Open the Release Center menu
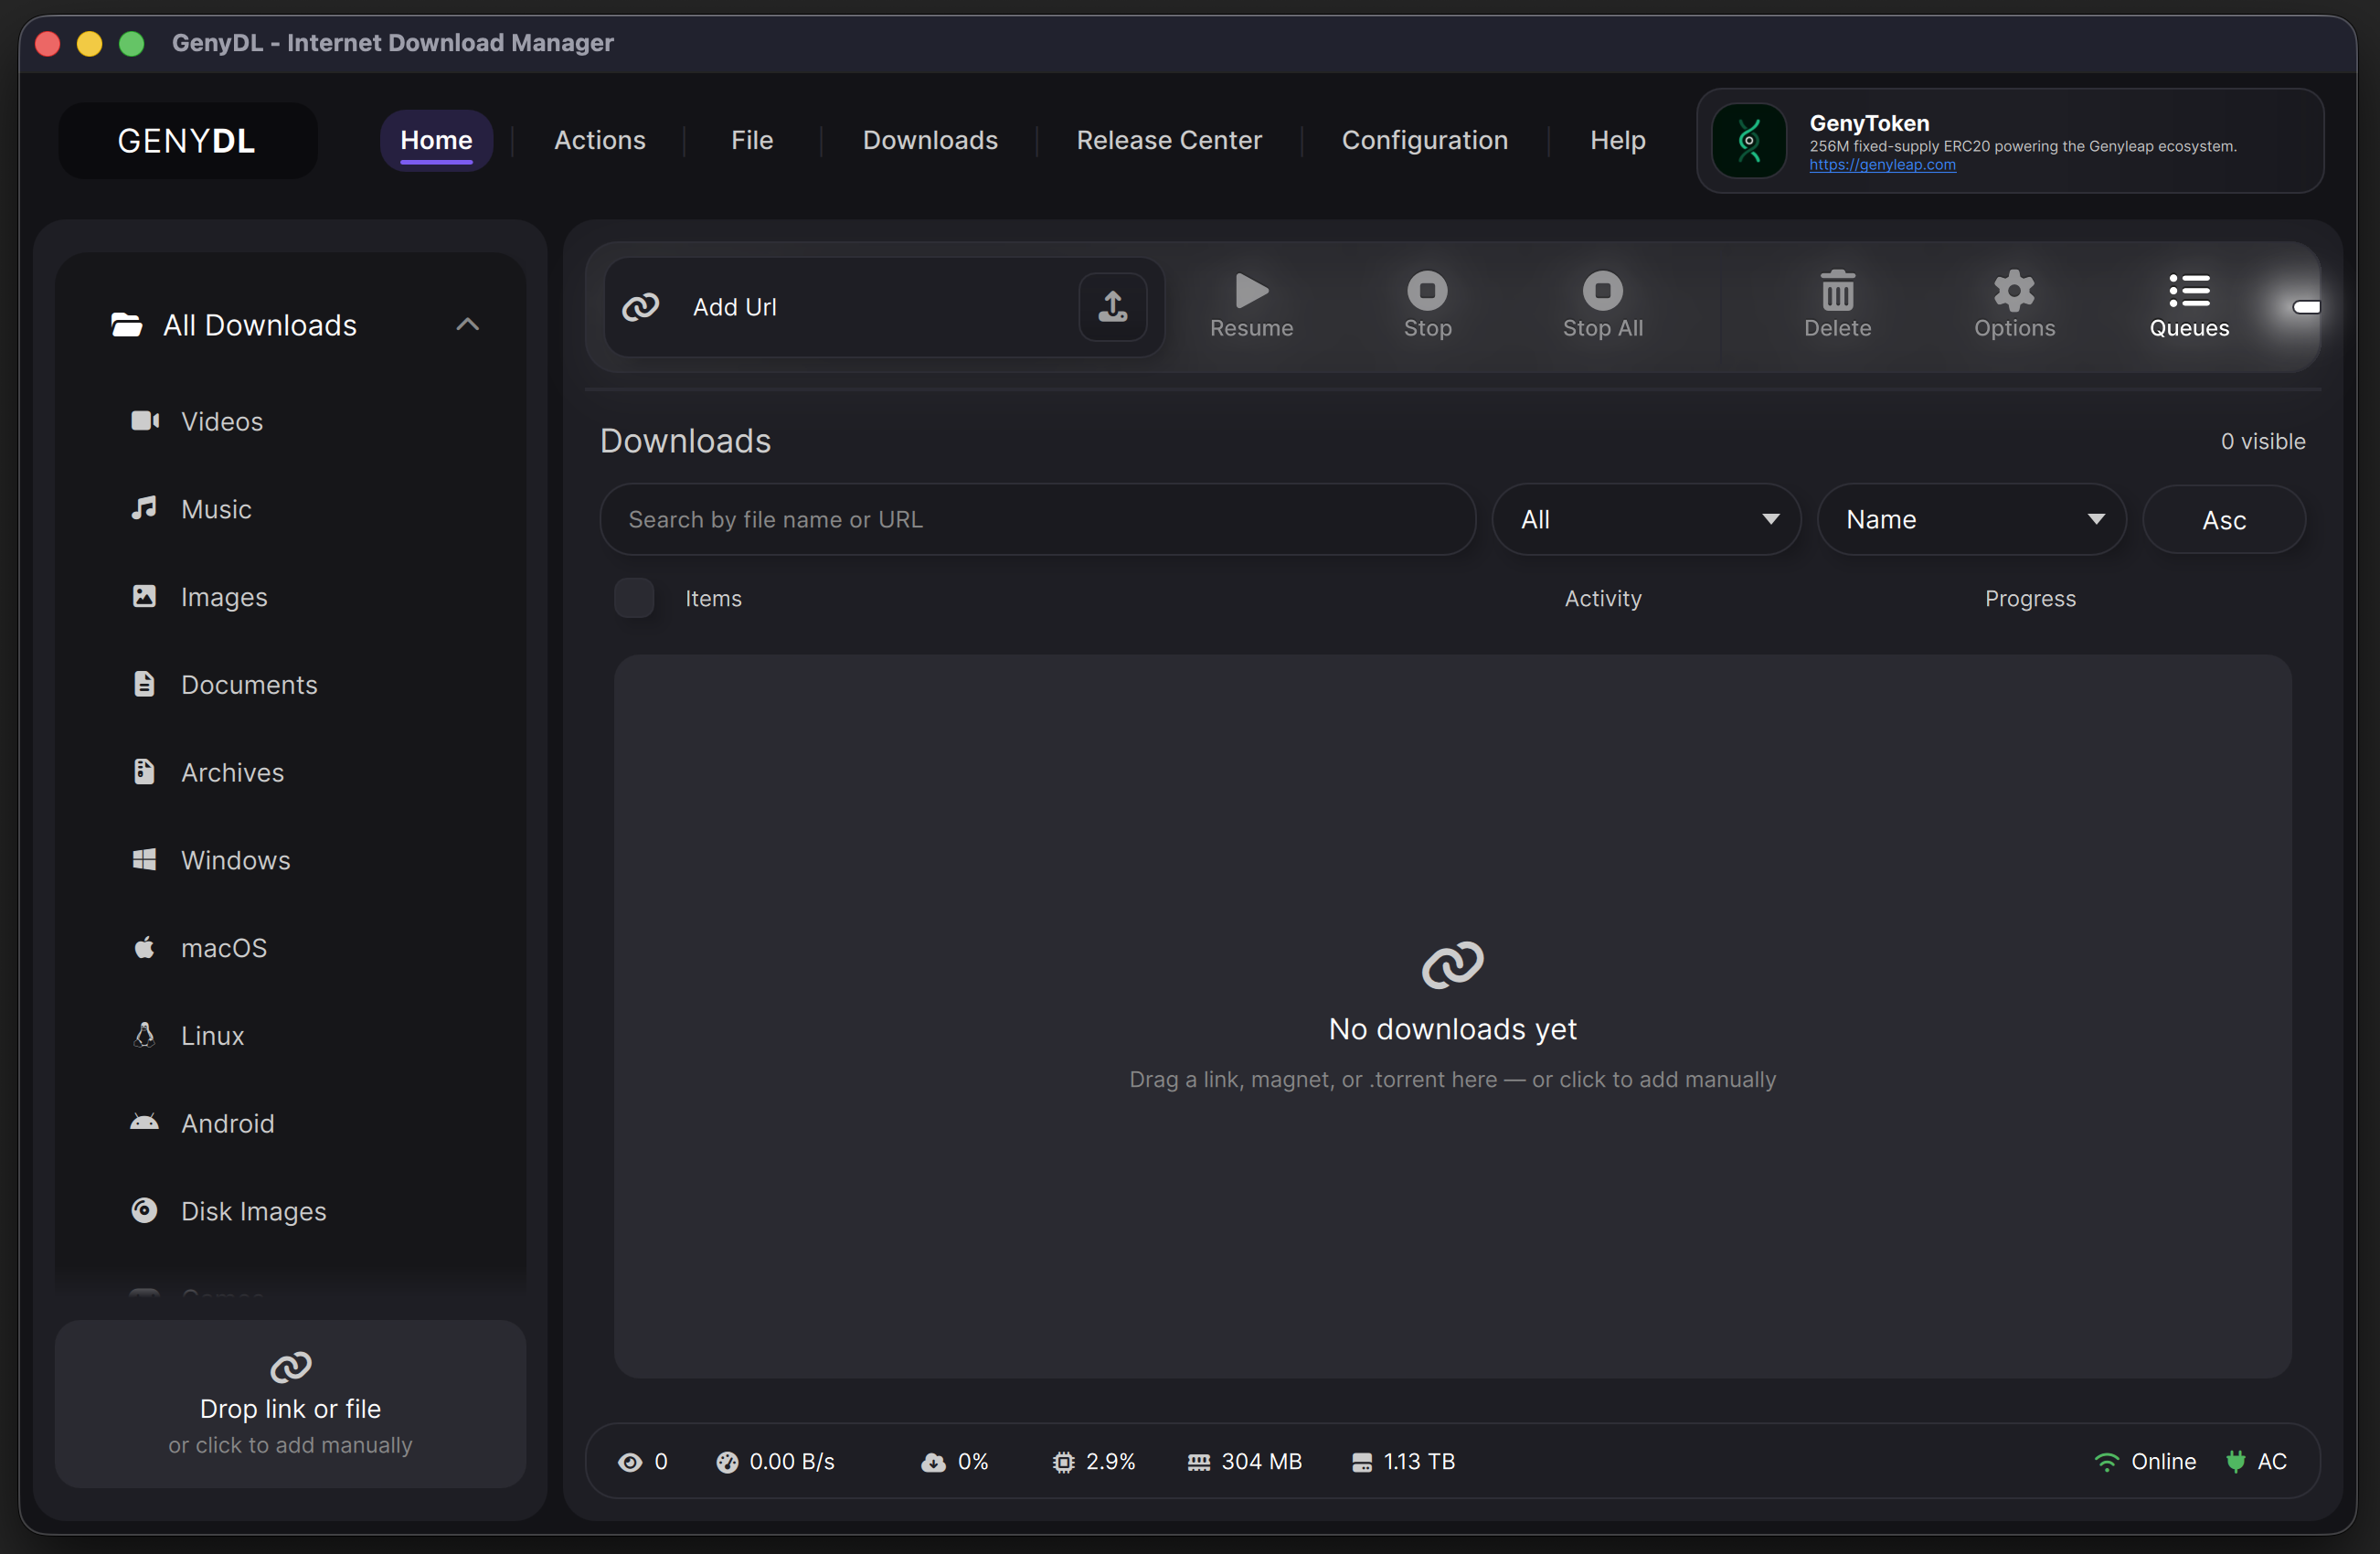The image size is (2380, 1554). [1169, 140]
